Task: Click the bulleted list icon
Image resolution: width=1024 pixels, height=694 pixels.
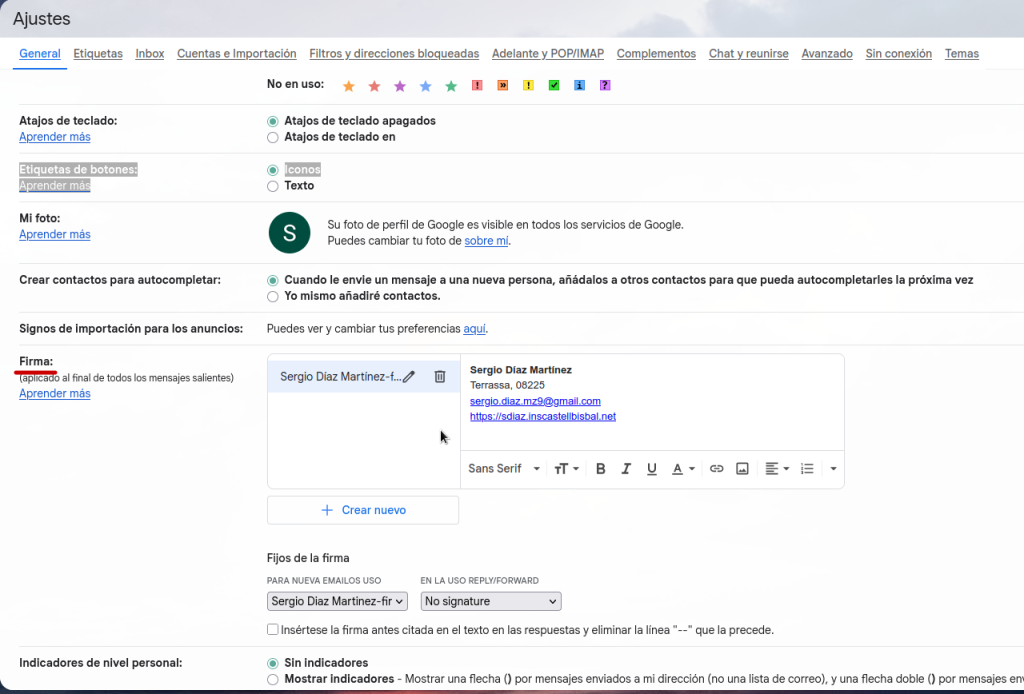Action: tap(807, 469)
